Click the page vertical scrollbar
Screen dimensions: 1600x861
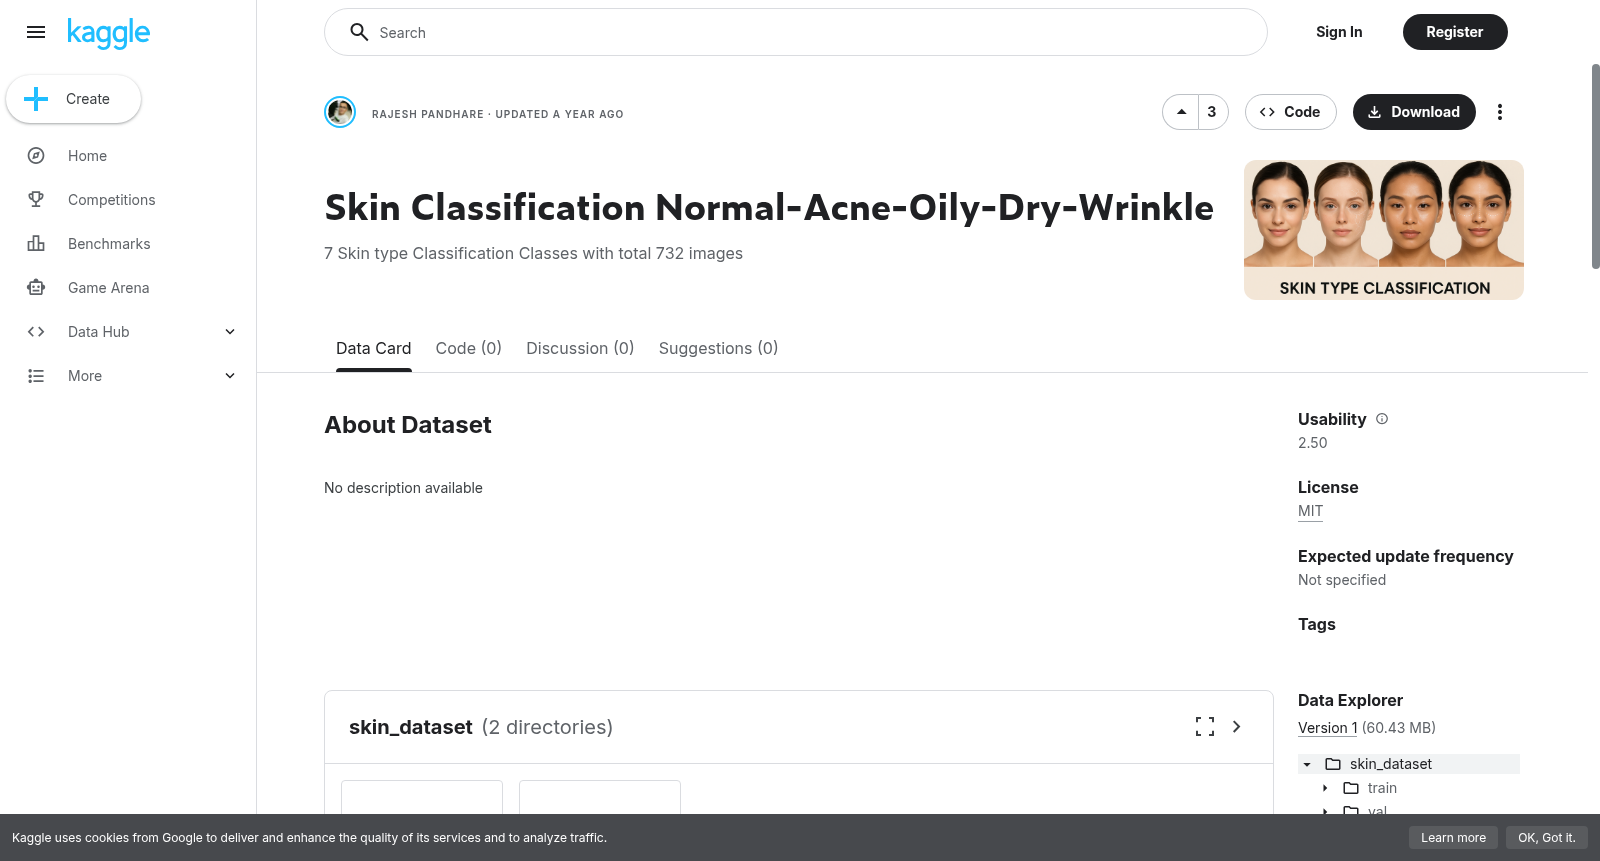tap(1595, 166)
